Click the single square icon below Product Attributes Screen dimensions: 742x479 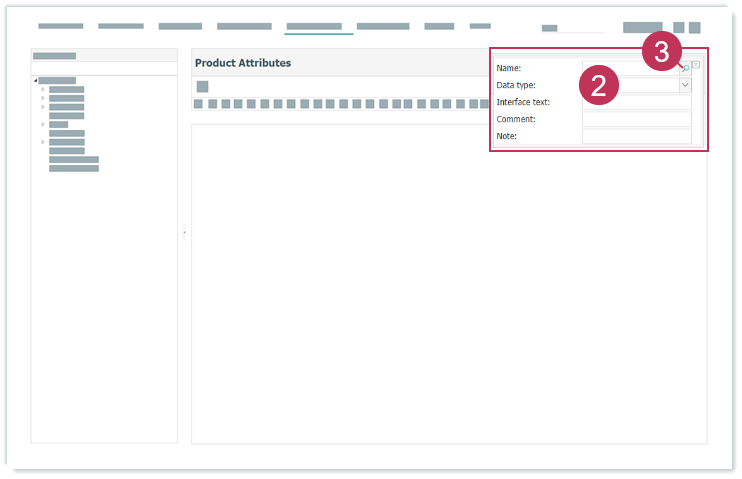202,87
